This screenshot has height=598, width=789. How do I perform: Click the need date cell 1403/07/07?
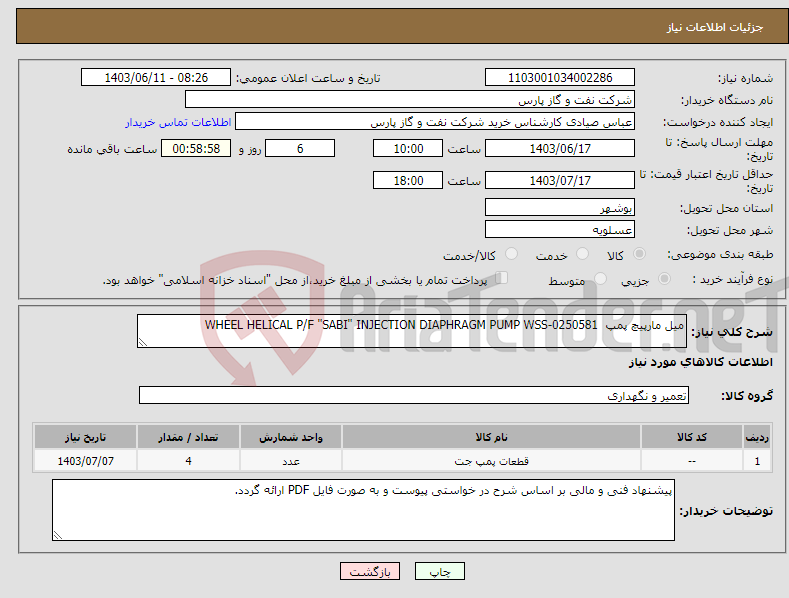point(86,461)
